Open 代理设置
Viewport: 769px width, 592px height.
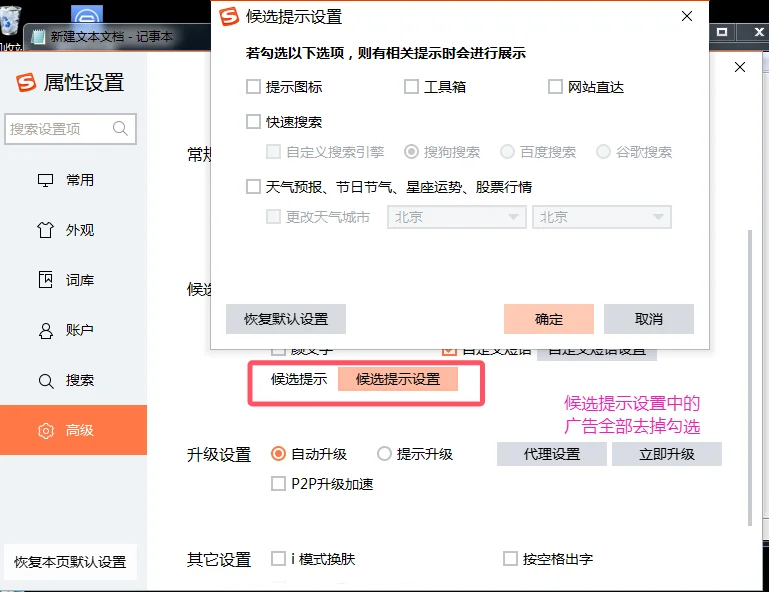(552, 454)
